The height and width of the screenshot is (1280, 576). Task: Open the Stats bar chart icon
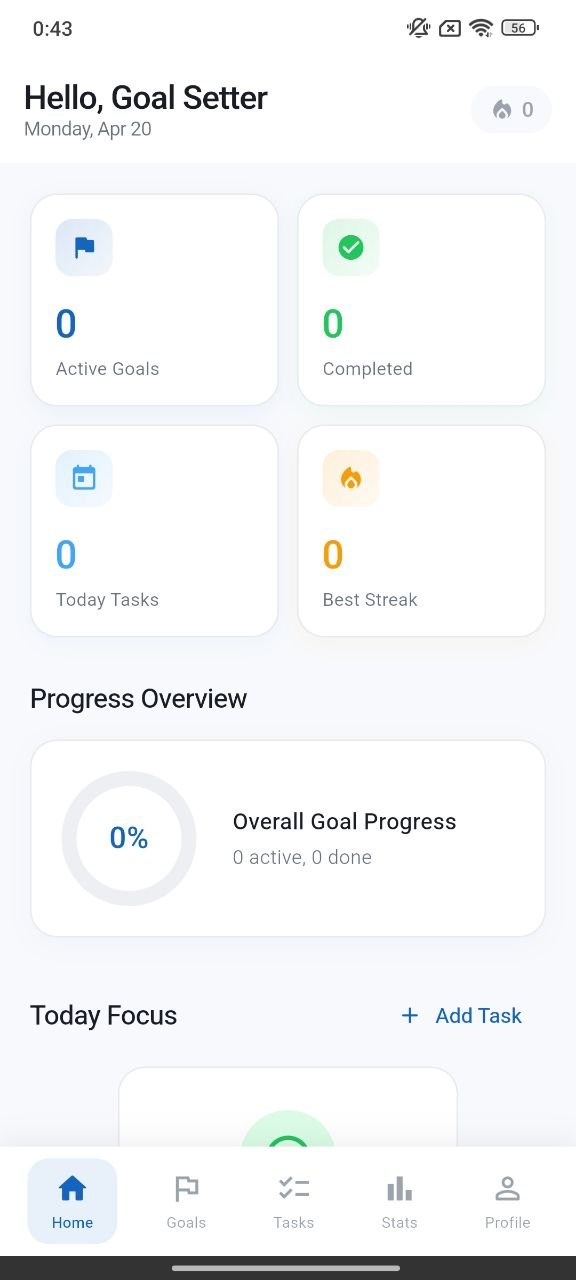tap(399, 1188)
